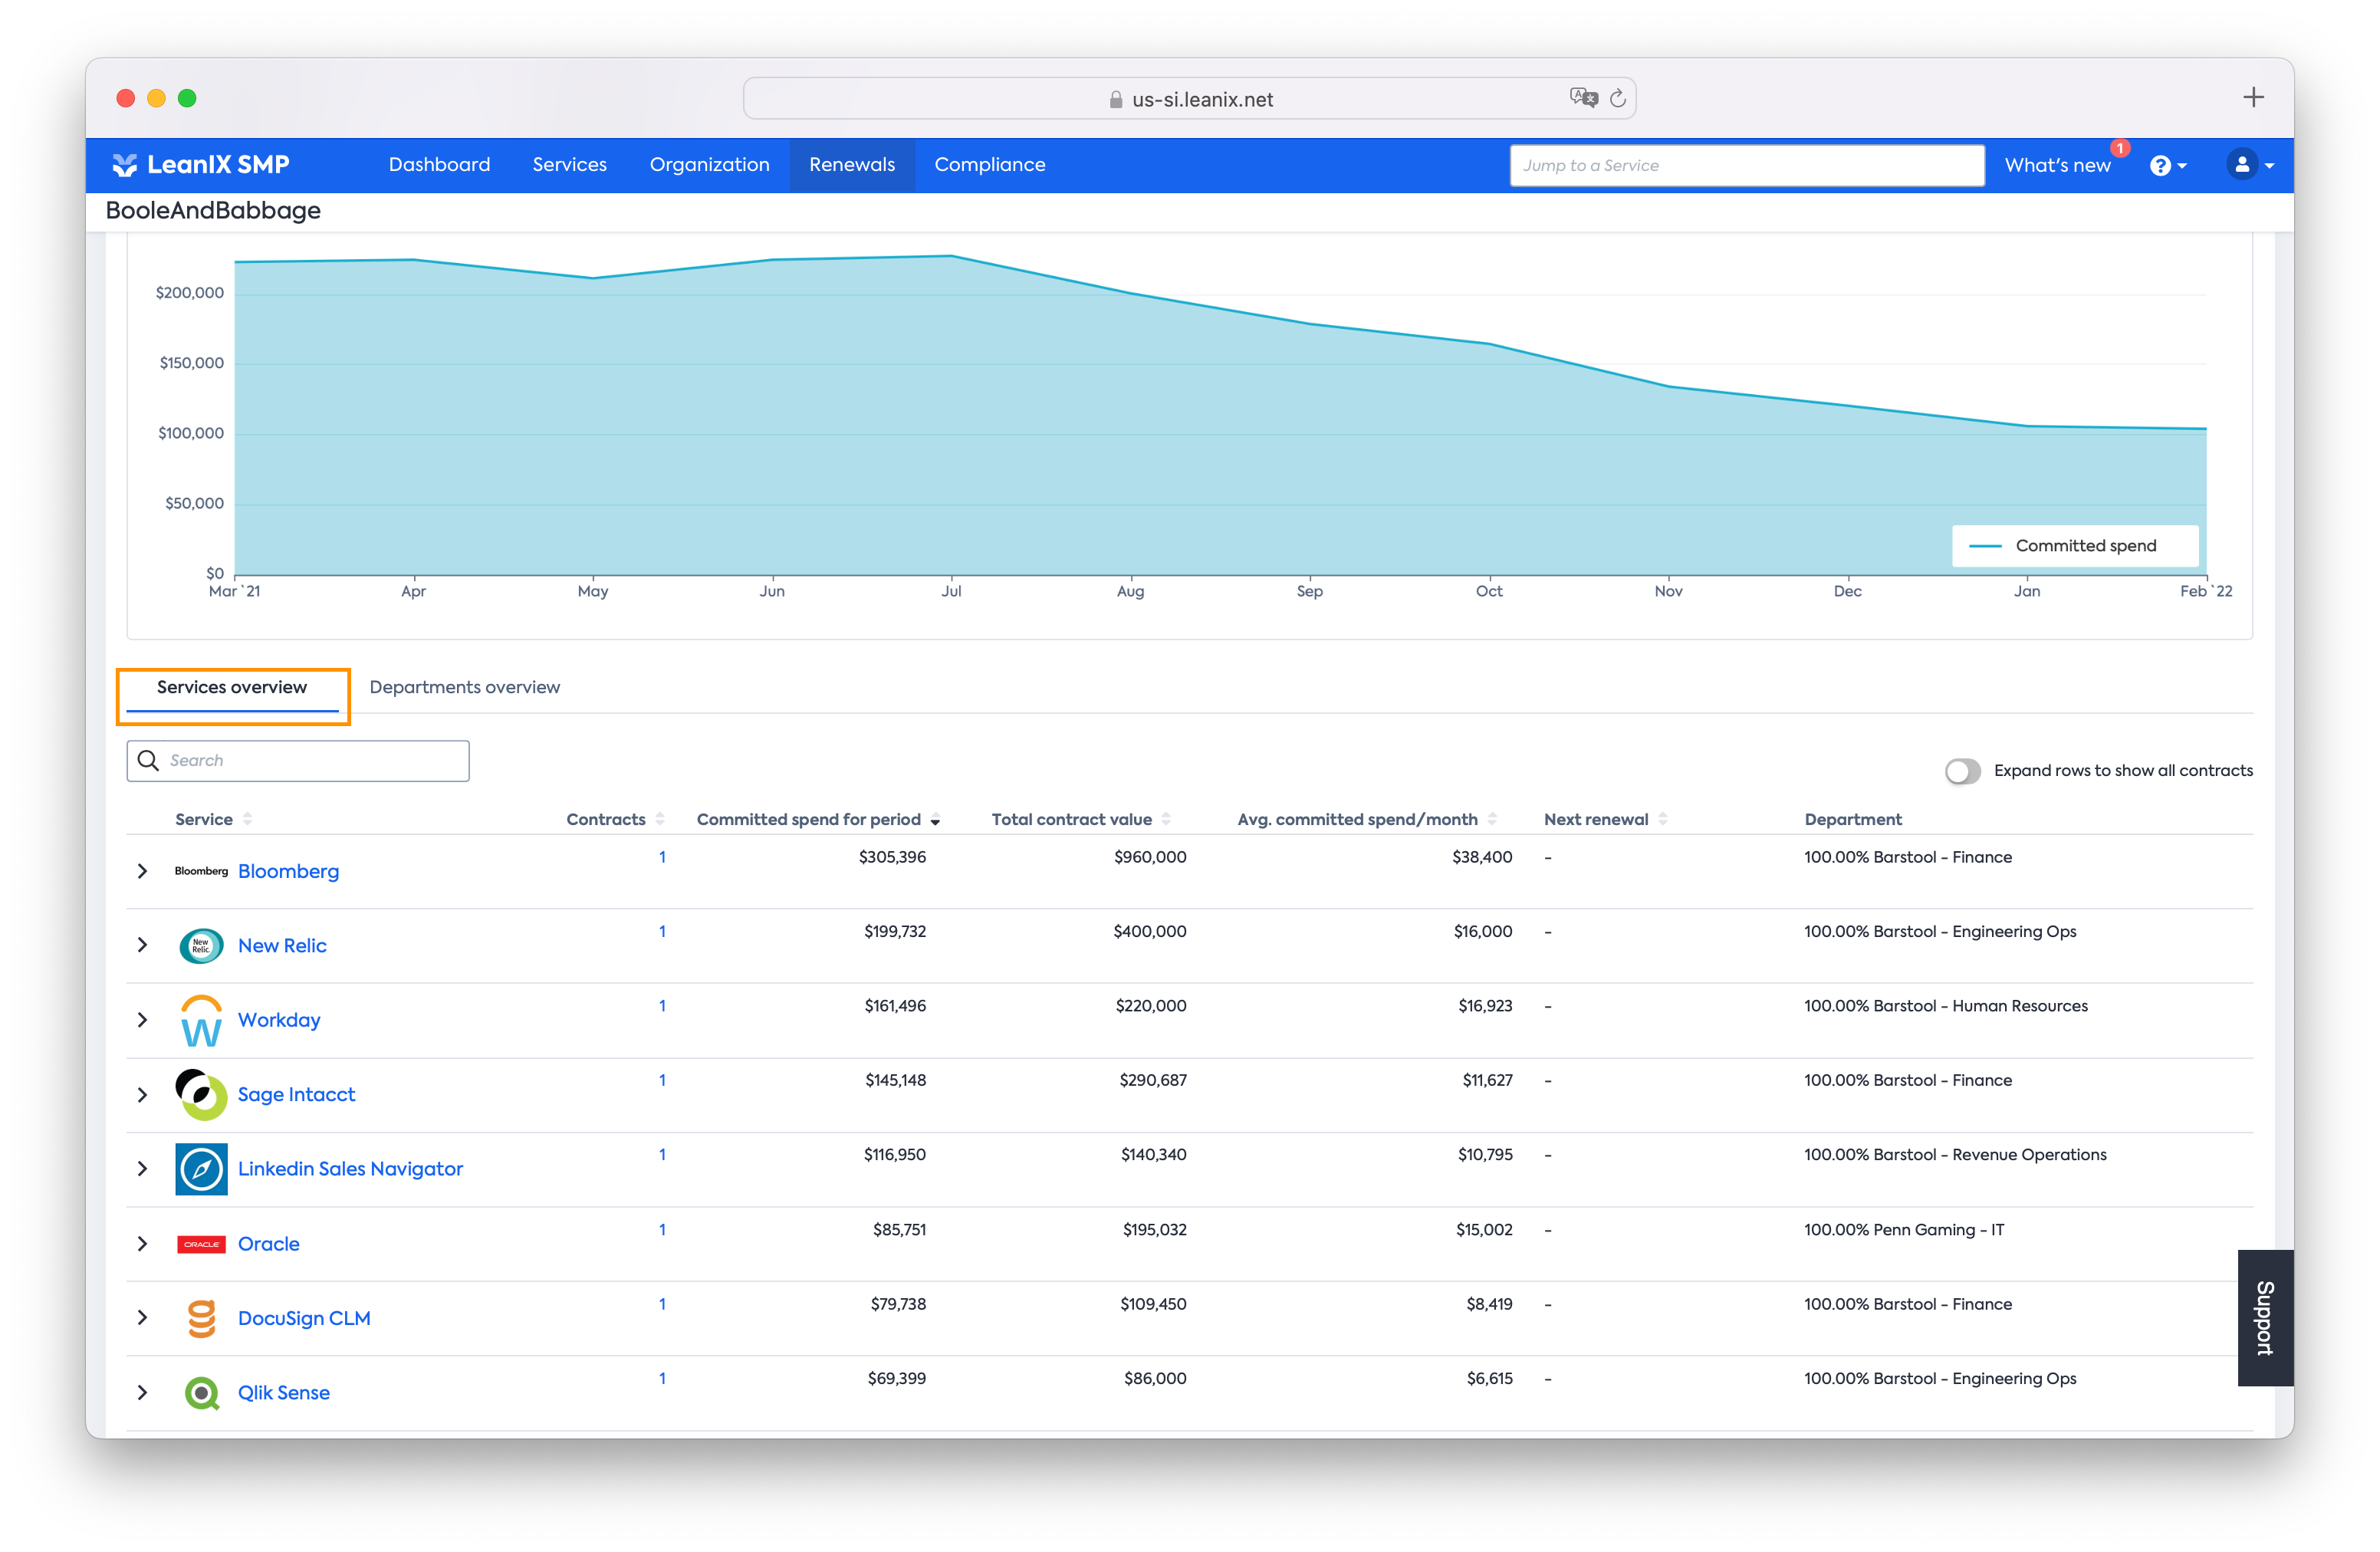2380x1552 pixels.
Task: Open the New Relic service link
Action: (282, 945)
